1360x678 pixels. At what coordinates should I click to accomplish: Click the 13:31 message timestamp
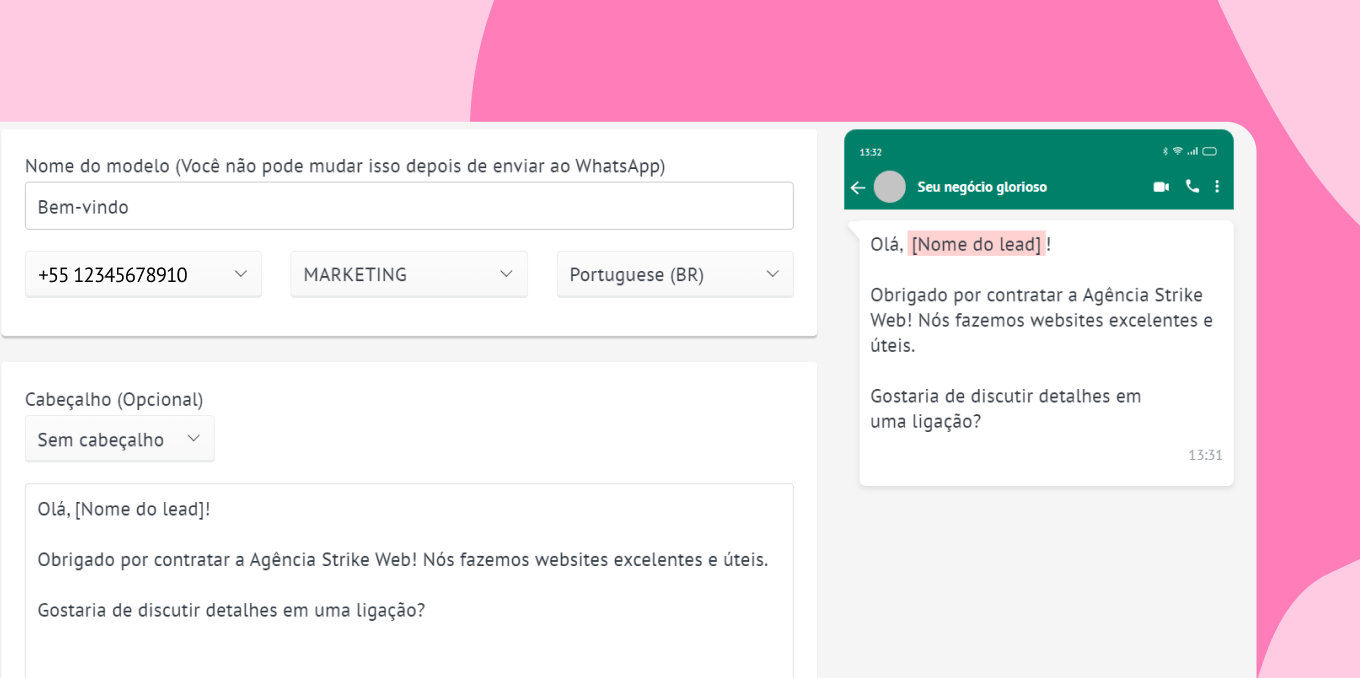point(1205,455)
